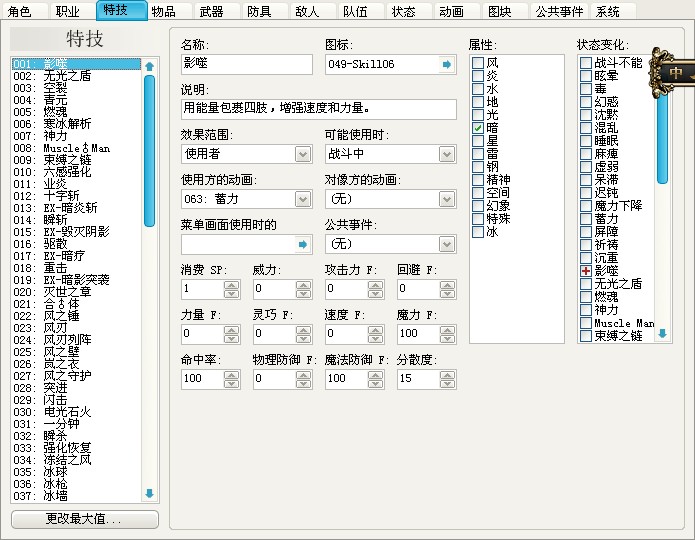Viewport: 695px width, 540px height.
Task: Open the 系统 tab
Action: pos(612,11)
